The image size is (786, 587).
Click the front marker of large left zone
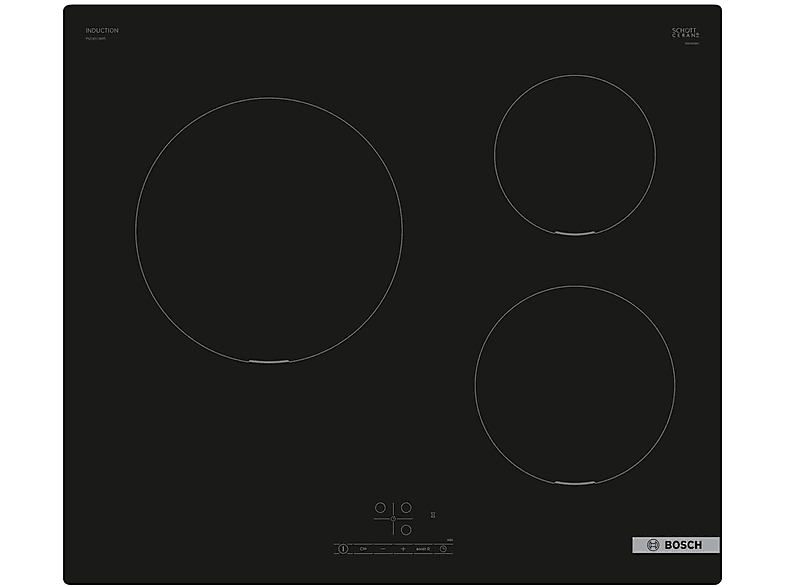coord(268,361)
